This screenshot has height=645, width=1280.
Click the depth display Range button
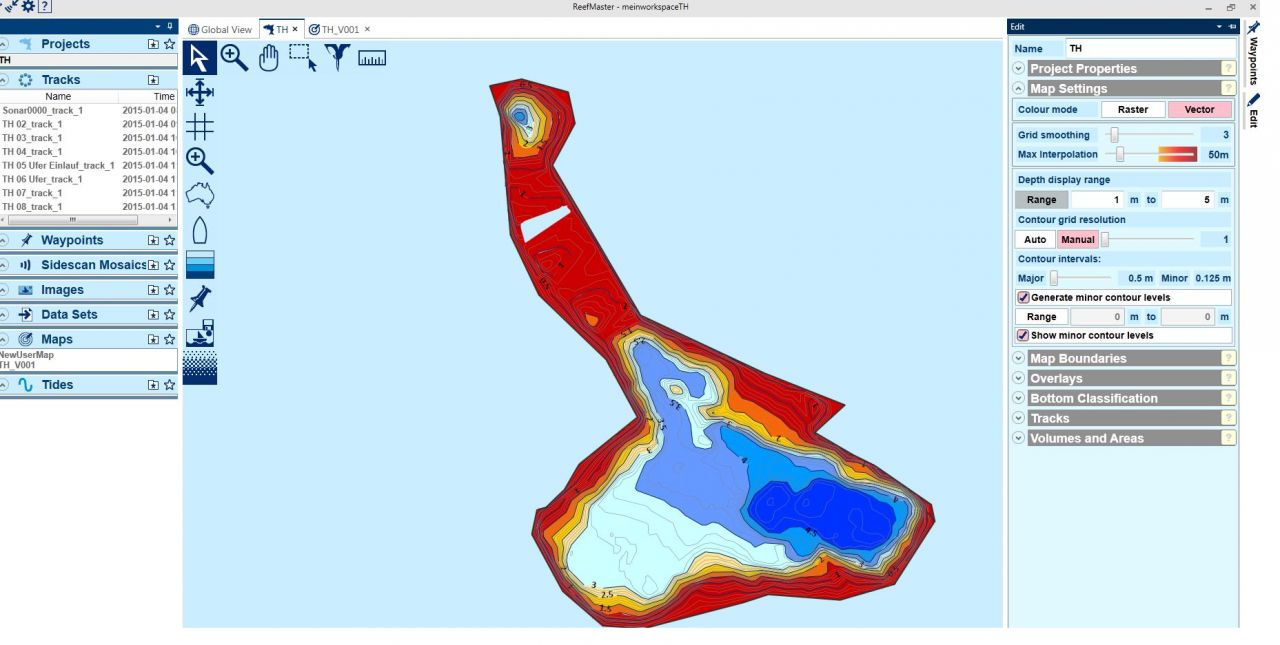[x=1041, y=200]
